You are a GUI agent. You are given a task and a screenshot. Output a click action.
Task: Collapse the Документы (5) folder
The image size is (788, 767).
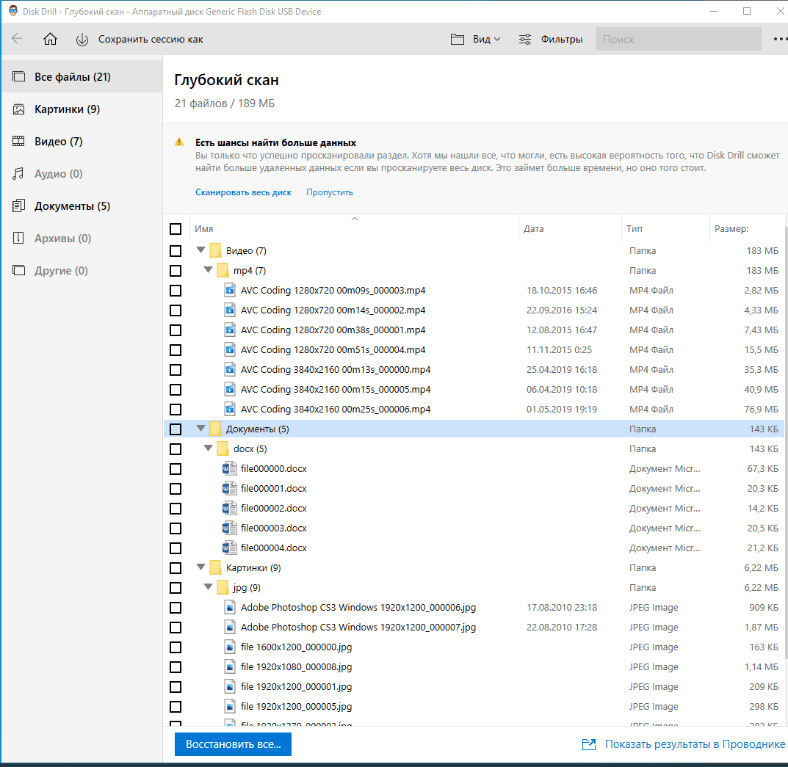(201, 429)
